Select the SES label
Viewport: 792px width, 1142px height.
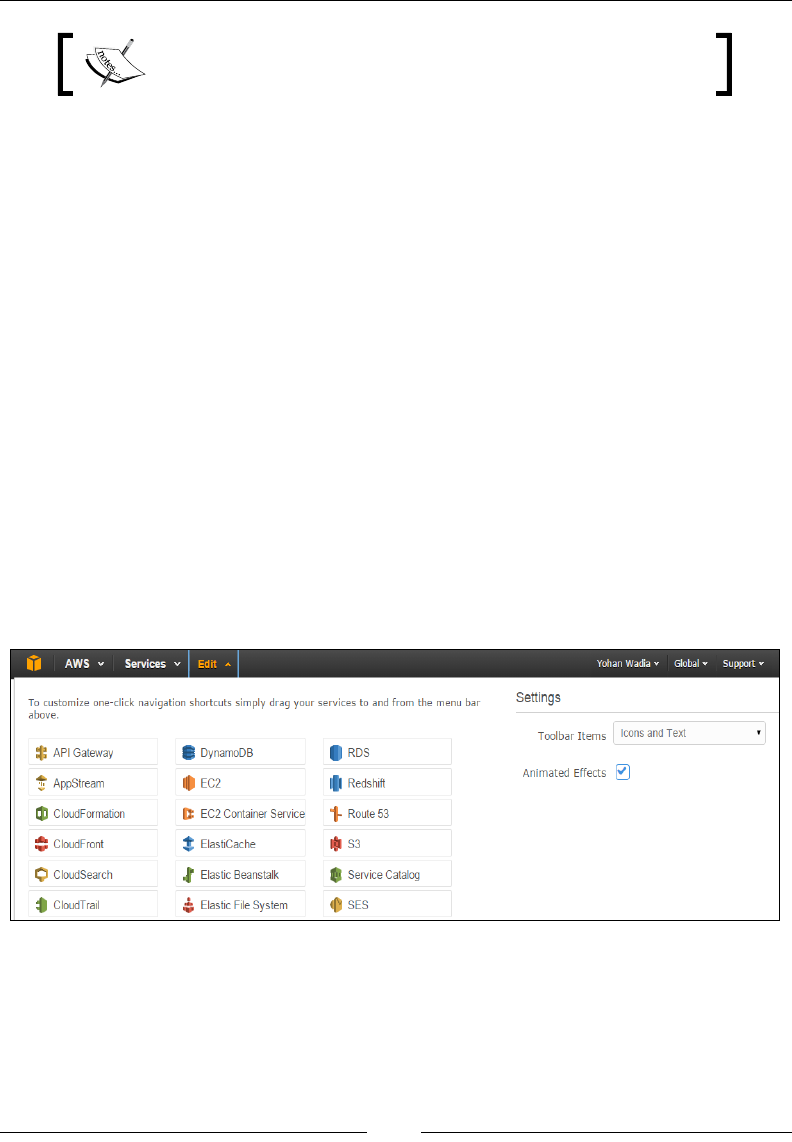coord(358,905)
